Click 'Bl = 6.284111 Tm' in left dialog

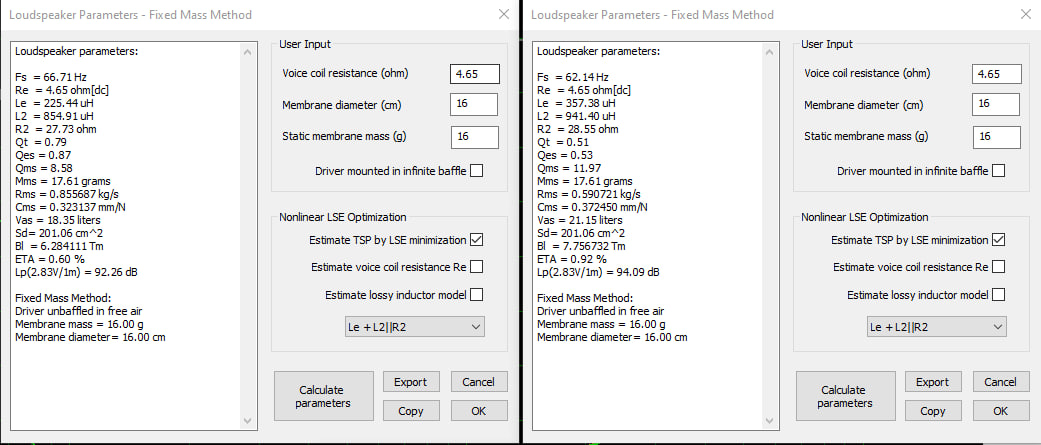[x=60, y=246]
